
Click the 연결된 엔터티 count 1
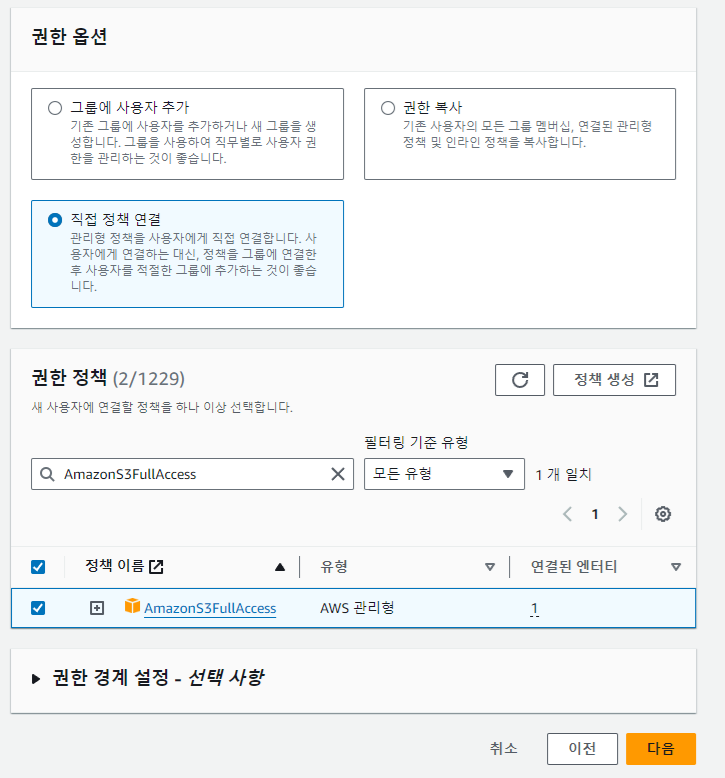click(x=534, y=608)
